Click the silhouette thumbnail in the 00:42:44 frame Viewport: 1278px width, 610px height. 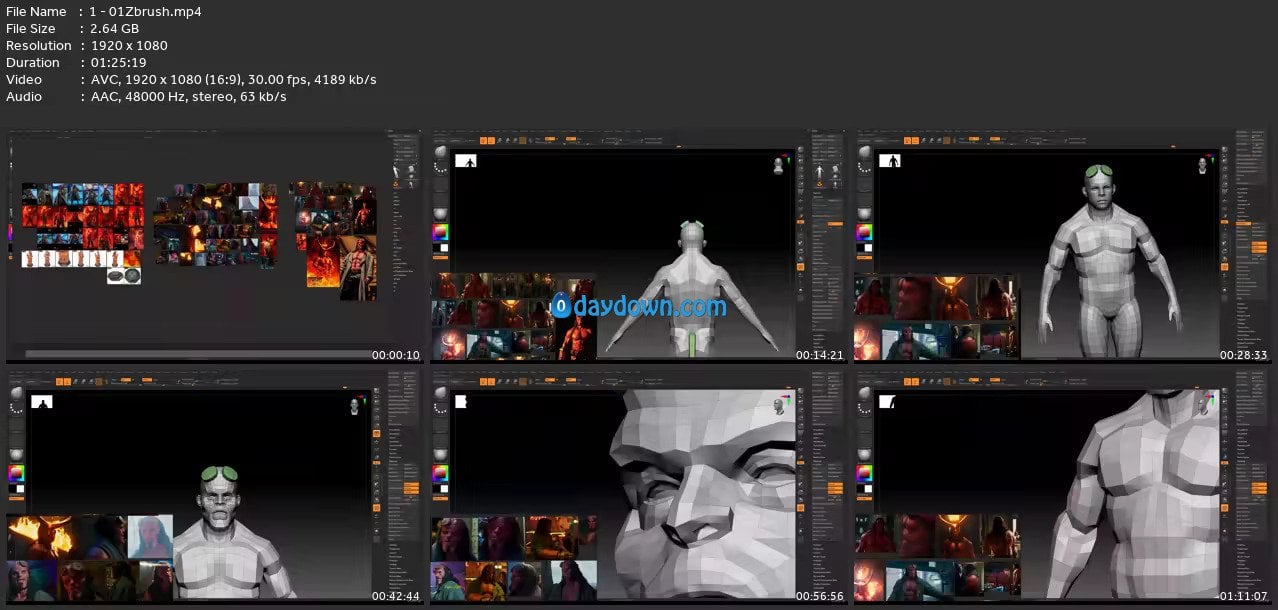(x=42, y=402)
